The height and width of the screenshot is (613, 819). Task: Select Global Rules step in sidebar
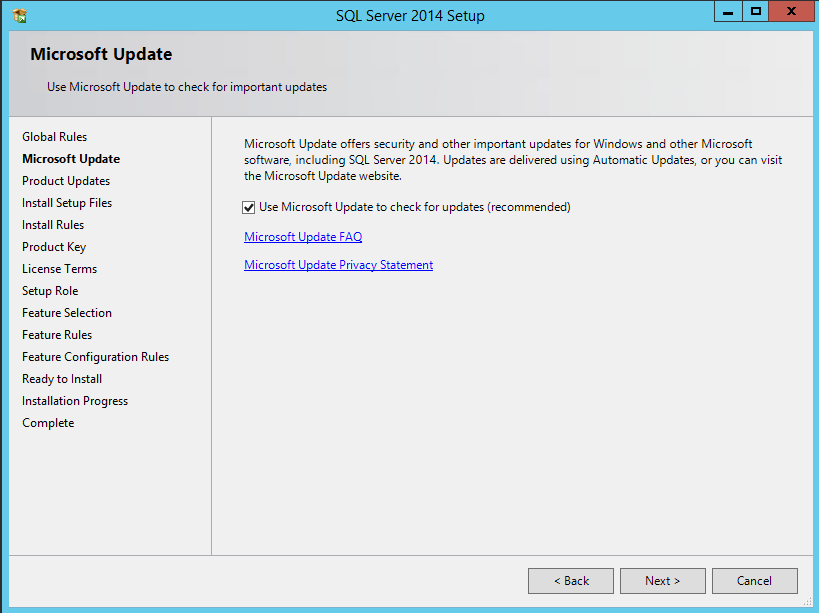coord(54,137)
